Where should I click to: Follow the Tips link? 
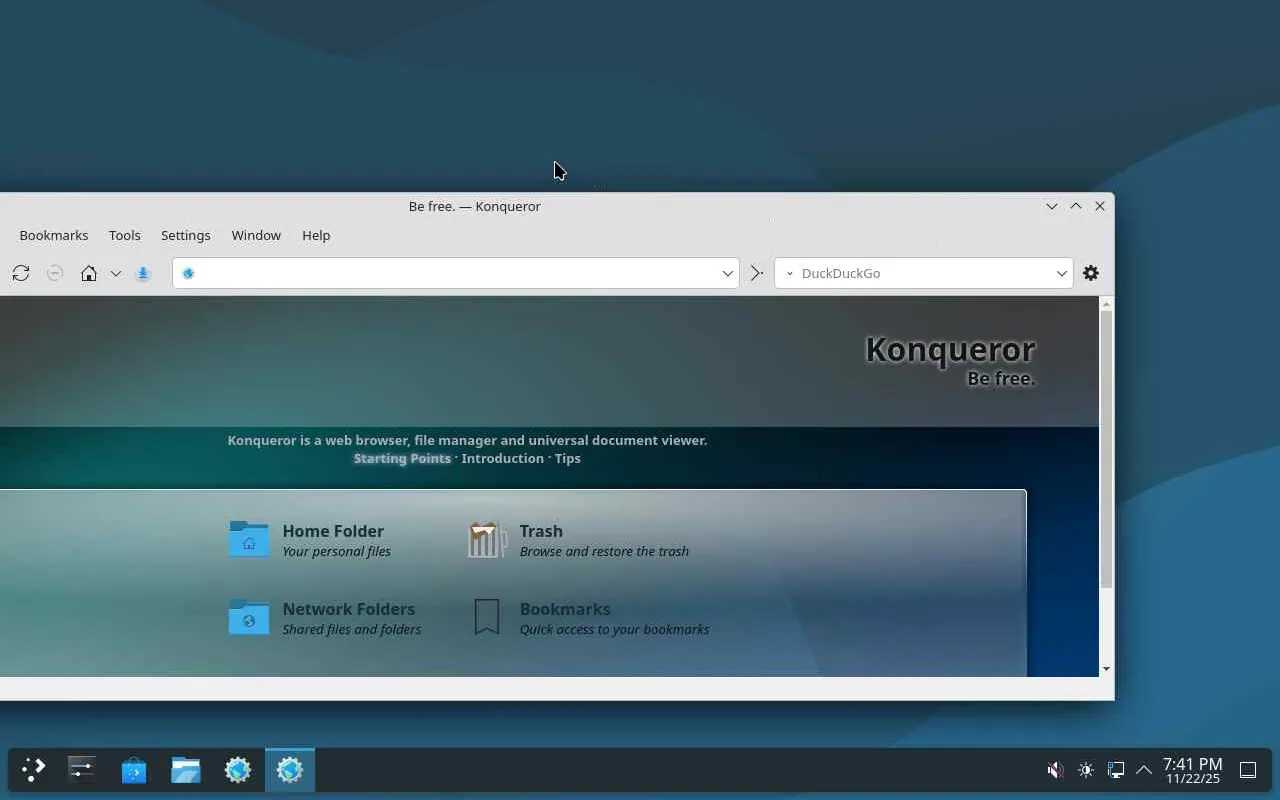[x=568, y=458]
